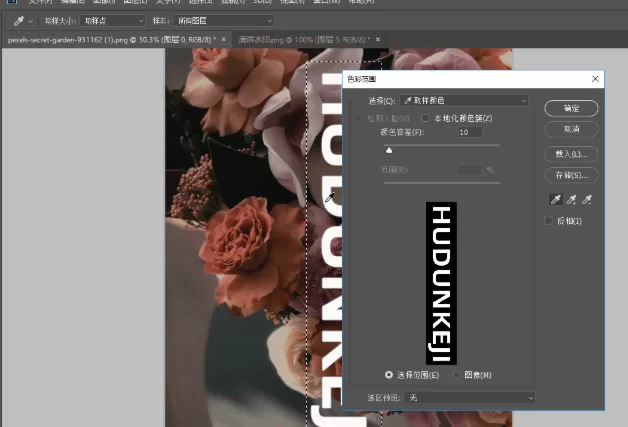Click the 取样大小: label in the options bar
Screen dimensions: 628x427
pyautogui.click(x=60, y=21)
